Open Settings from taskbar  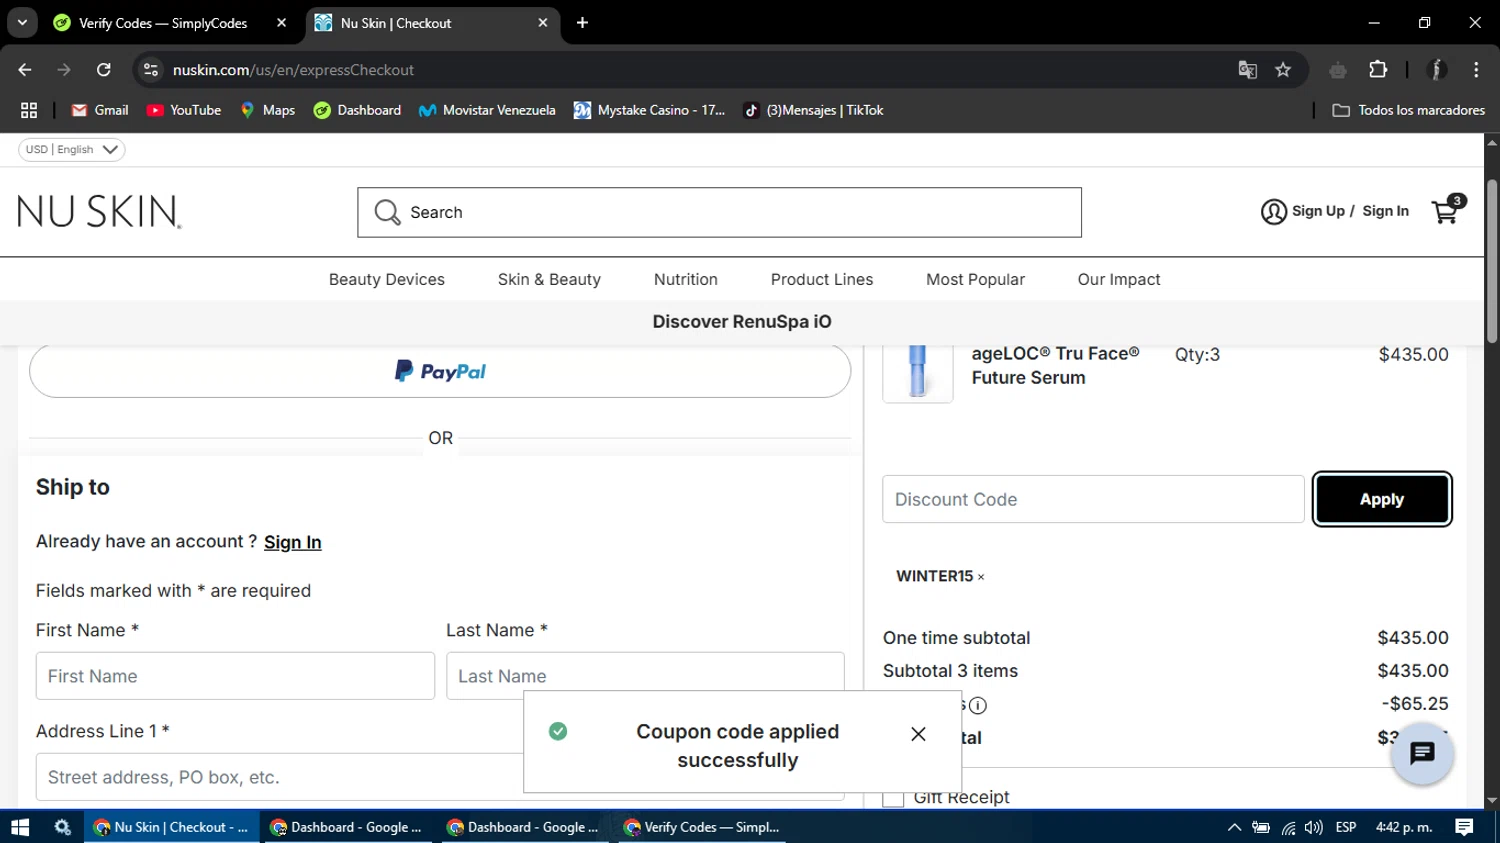[62, 827]
